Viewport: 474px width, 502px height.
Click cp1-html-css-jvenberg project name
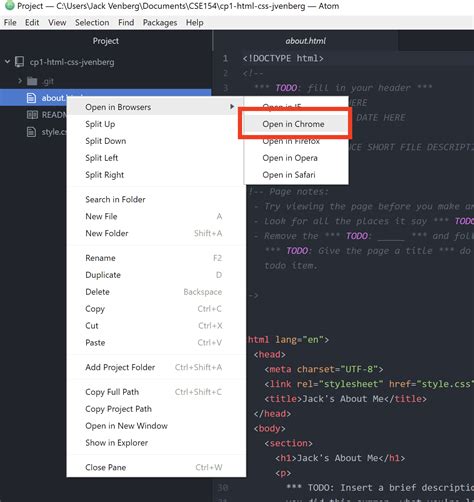pyautogui.click(x=72, y=62)
